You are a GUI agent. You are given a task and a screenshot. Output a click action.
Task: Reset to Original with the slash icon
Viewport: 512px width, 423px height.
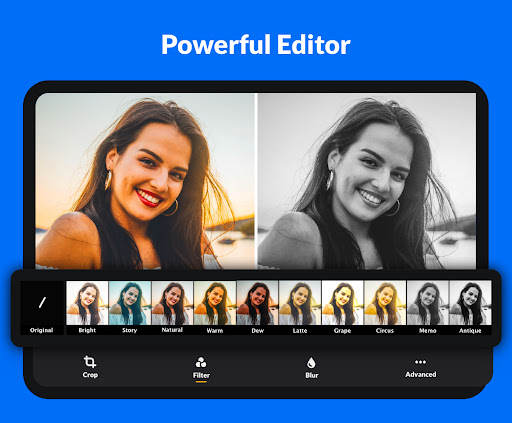click(42, 303)
